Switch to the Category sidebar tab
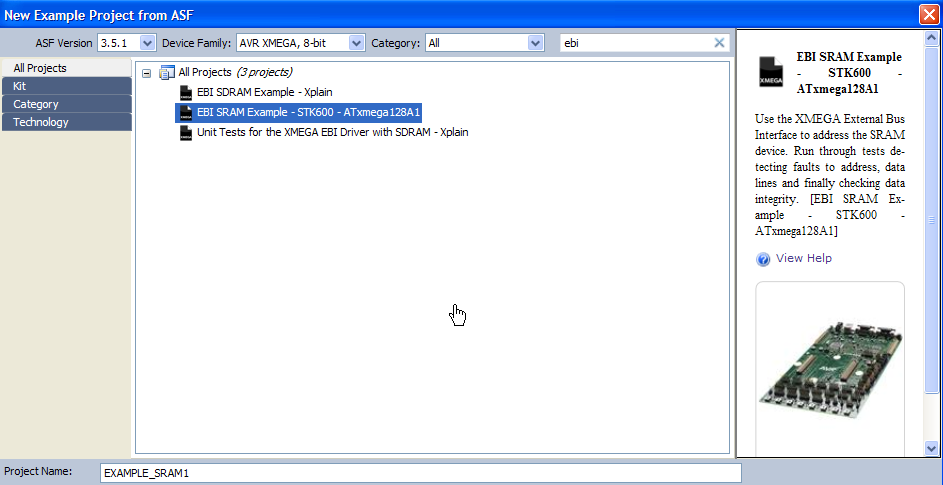 (x=66, y=104)
